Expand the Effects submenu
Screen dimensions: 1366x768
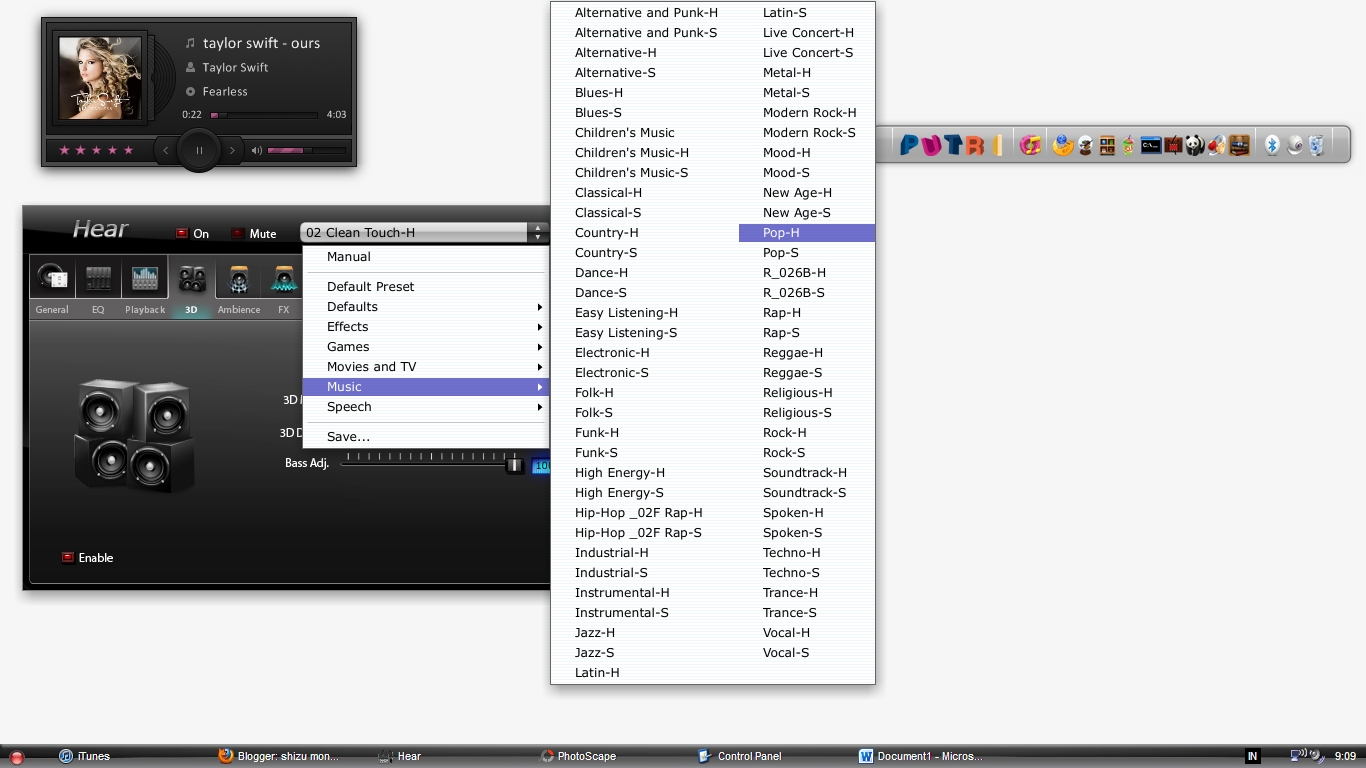426,327
